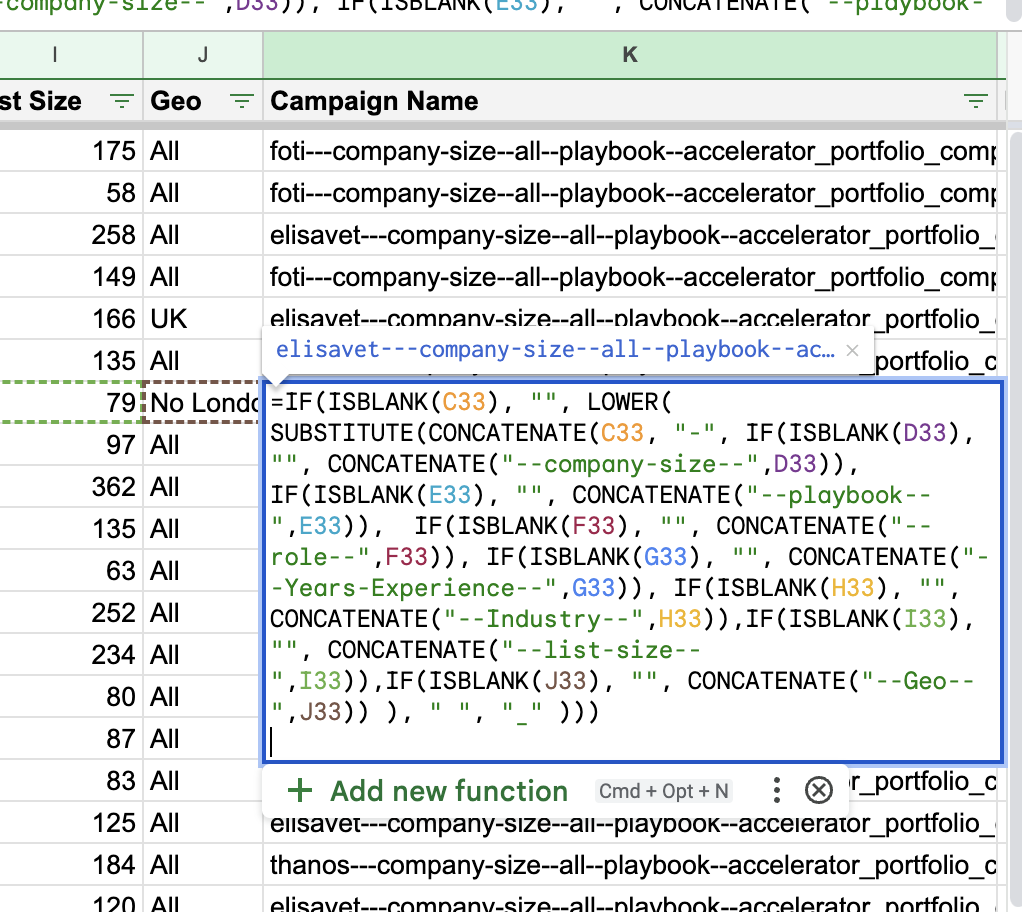Select the cell with list size 125
1022x912 pixels.
[x=71, y=823]
